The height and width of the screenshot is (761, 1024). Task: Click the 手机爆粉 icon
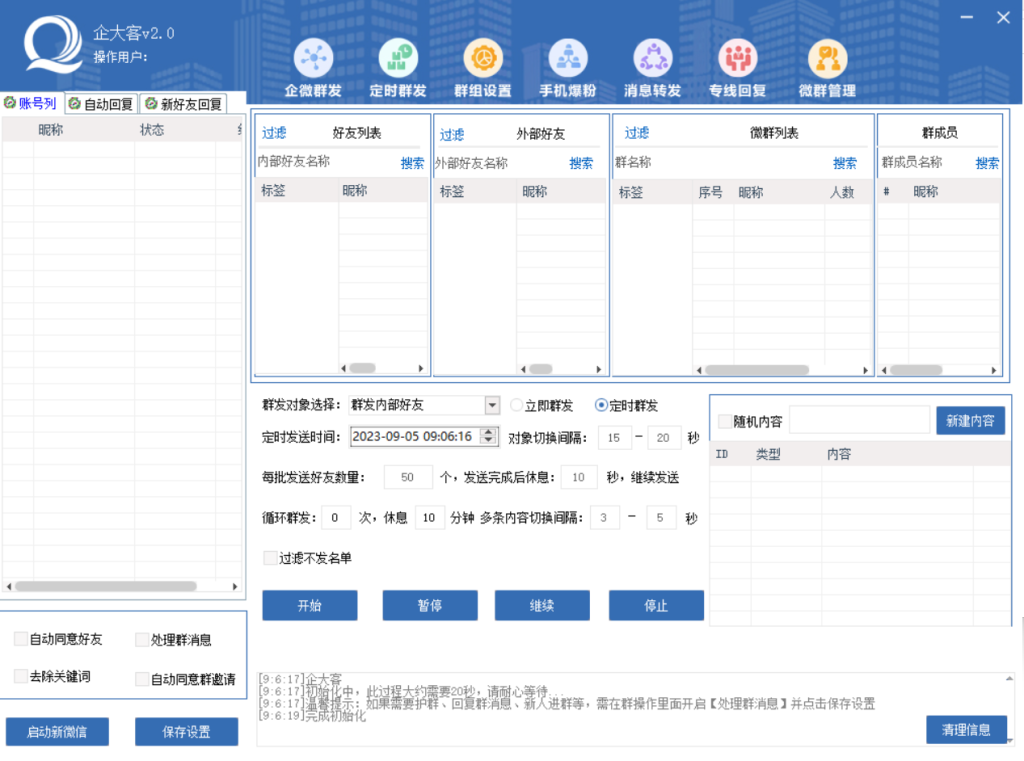[568, 59]
